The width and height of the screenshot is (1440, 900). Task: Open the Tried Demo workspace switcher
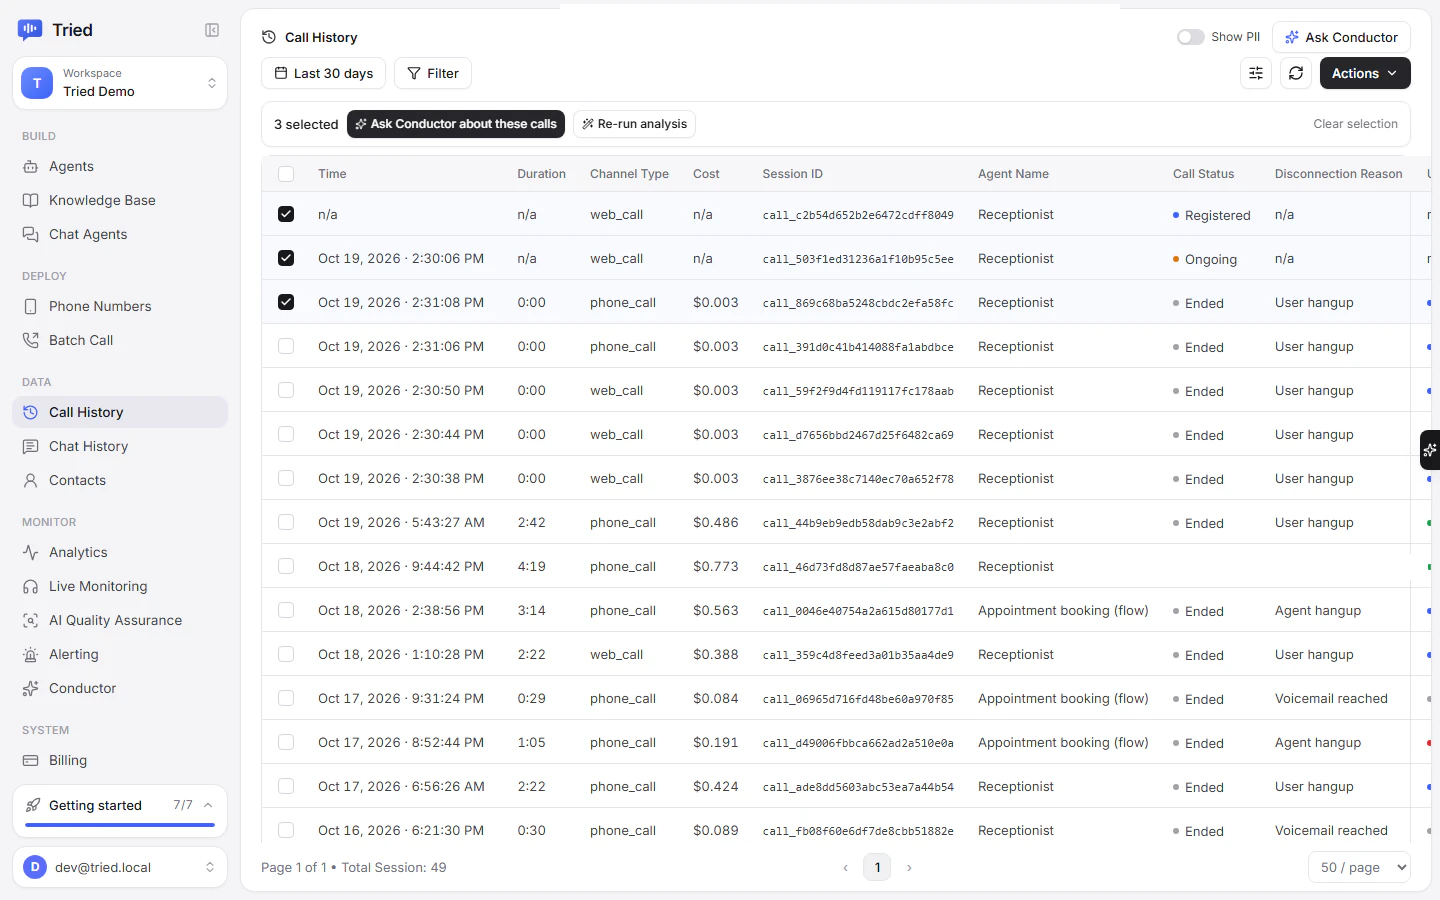coord(120,83)
